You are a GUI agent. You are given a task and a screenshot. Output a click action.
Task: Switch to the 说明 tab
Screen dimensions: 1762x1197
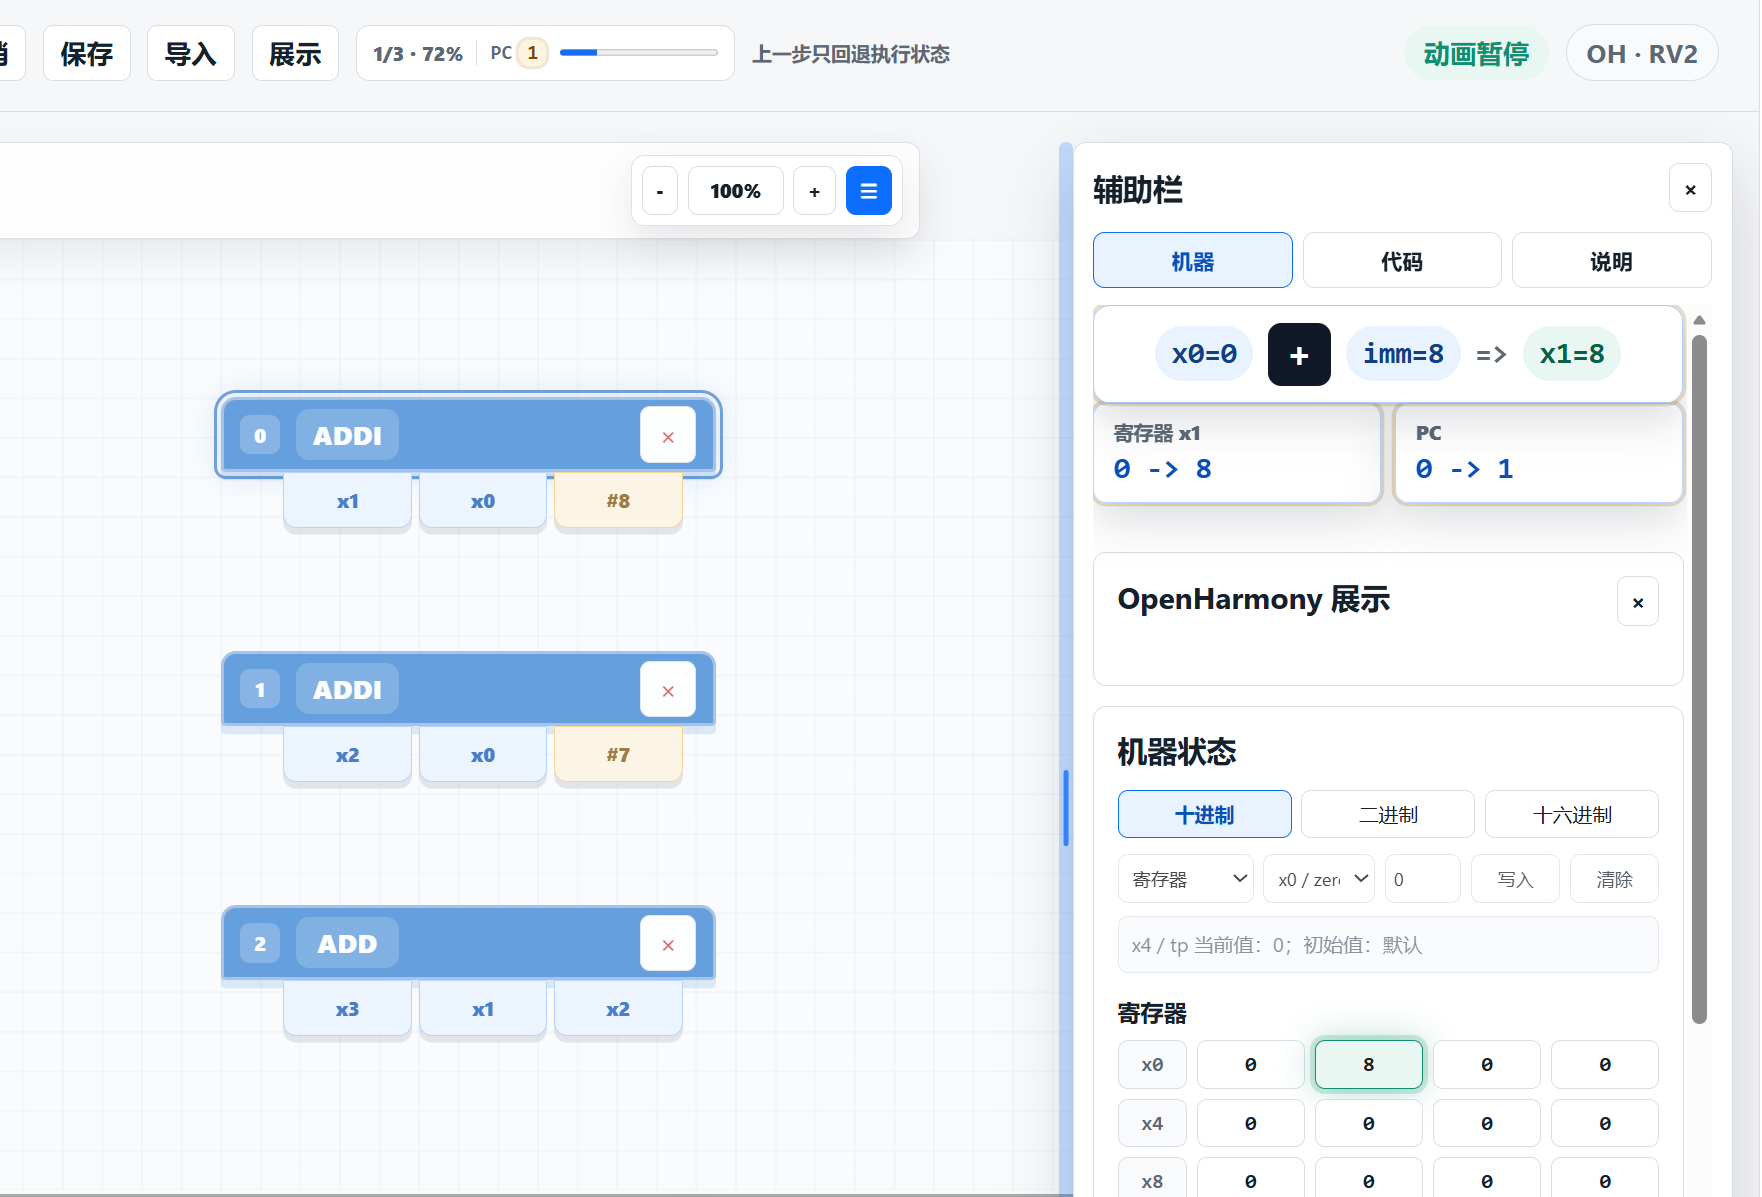click(1611, 261)
